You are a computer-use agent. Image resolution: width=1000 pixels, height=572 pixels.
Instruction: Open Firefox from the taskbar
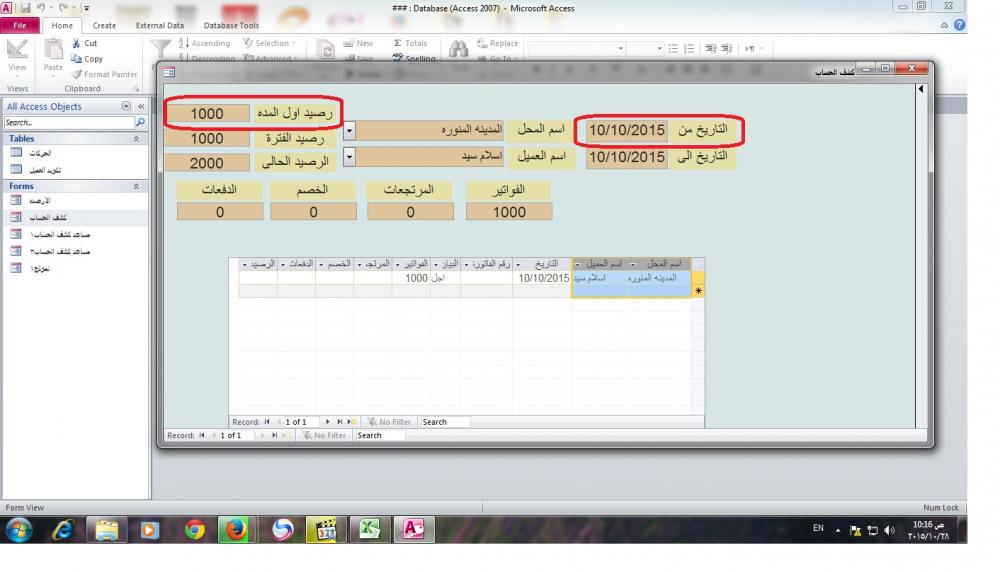pos(237,529)
